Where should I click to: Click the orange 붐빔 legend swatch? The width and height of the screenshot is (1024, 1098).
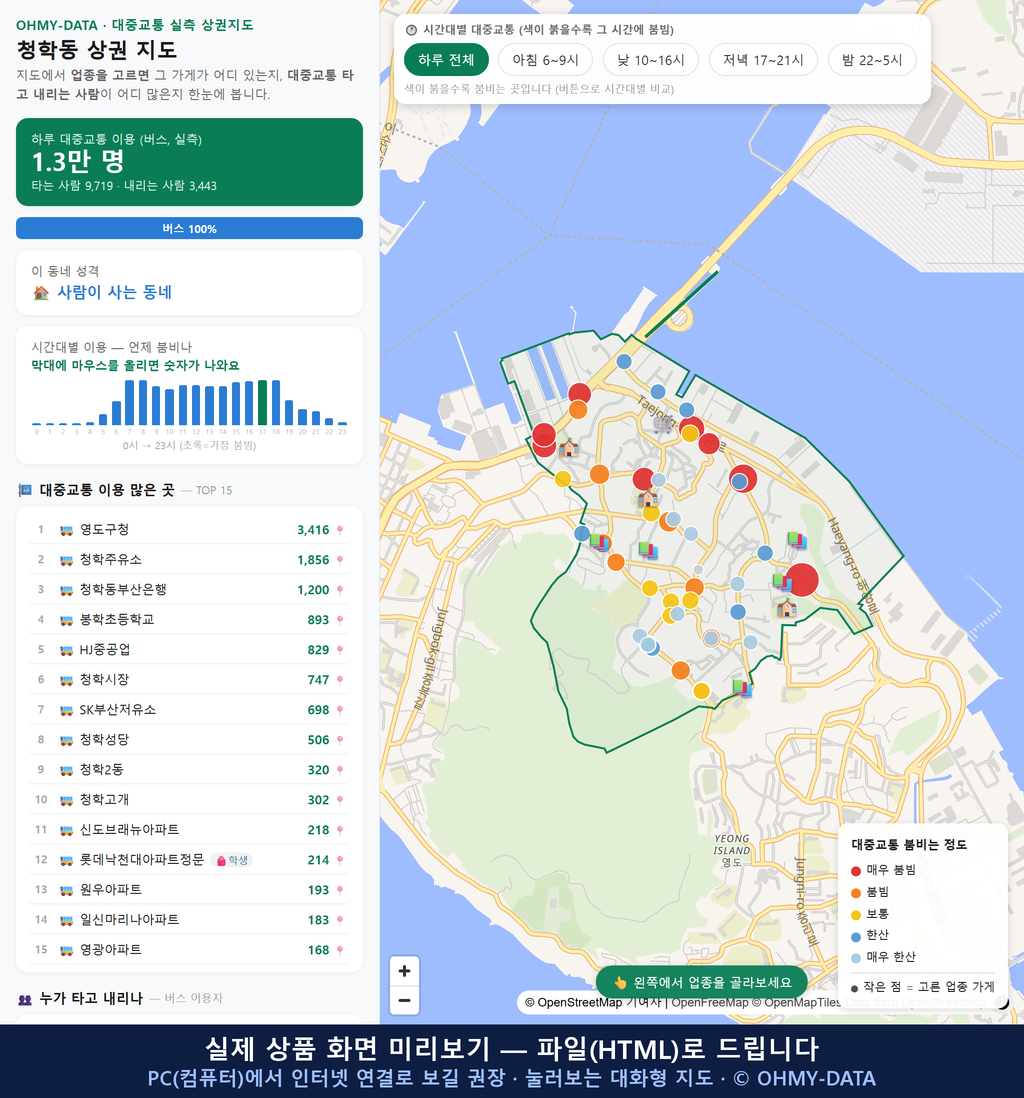coord(855,893)
